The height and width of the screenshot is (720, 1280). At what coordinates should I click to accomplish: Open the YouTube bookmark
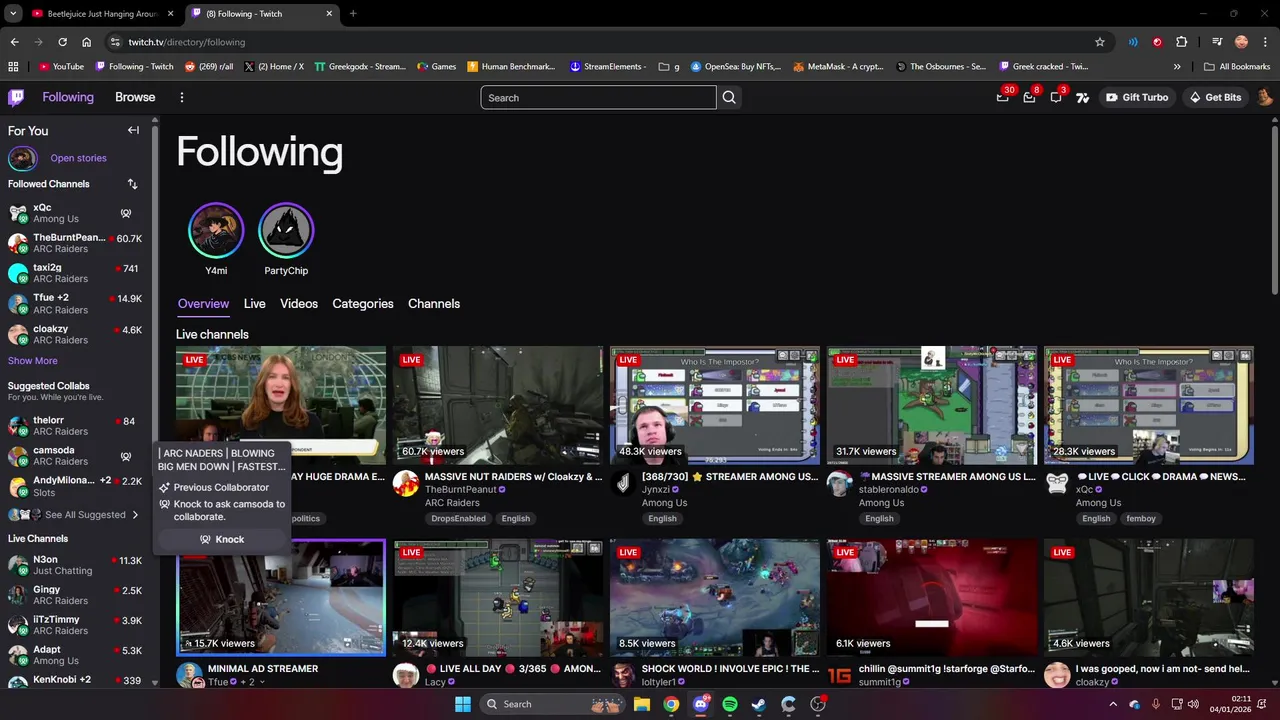[x=61, y=66]
